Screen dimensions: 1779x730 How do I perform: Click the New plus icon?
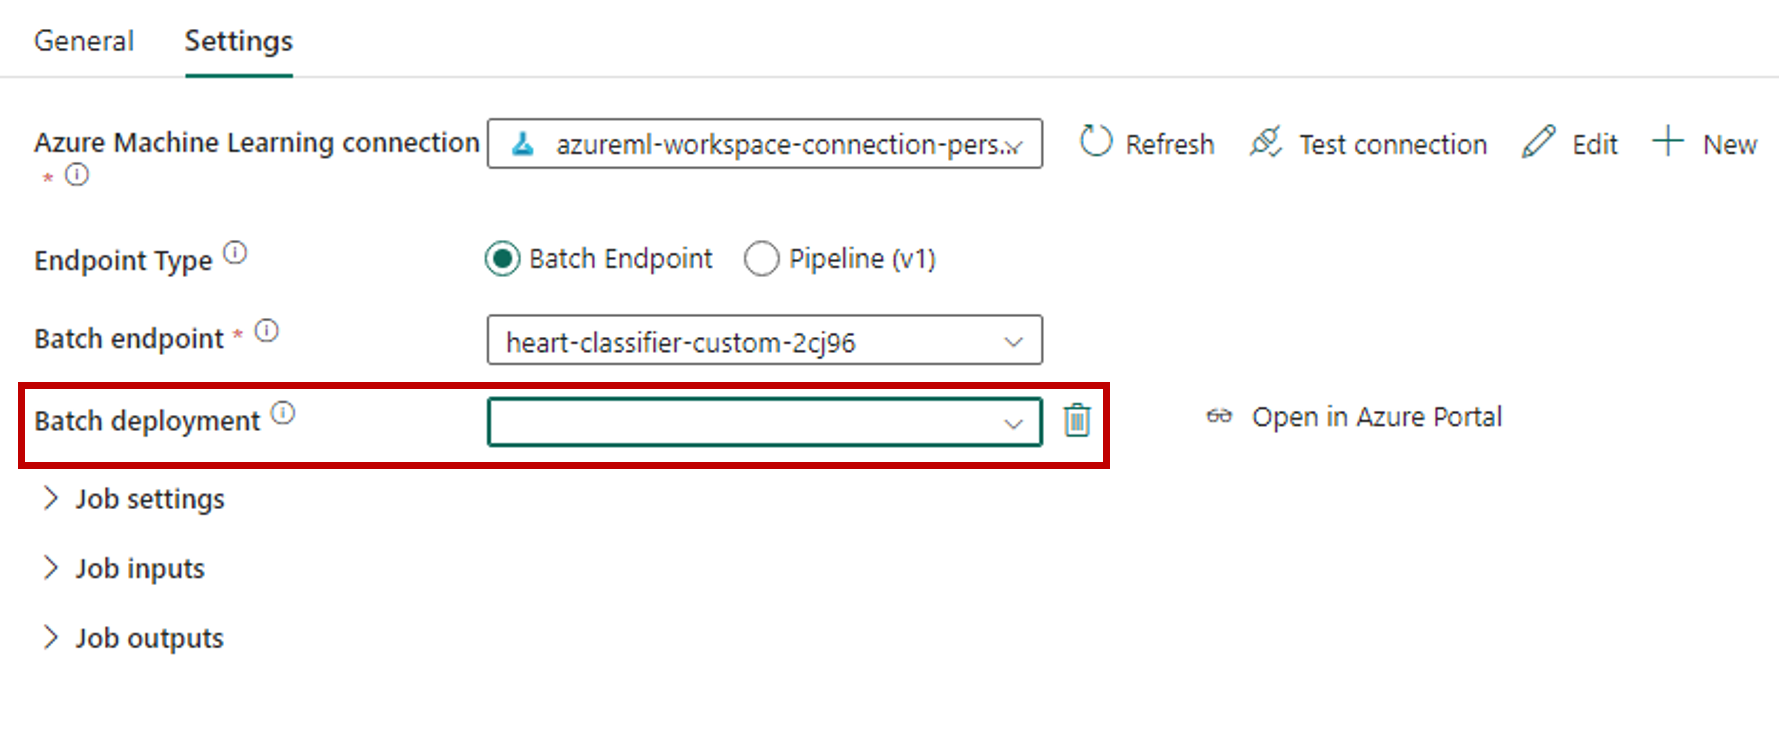tap(1667, 141)
